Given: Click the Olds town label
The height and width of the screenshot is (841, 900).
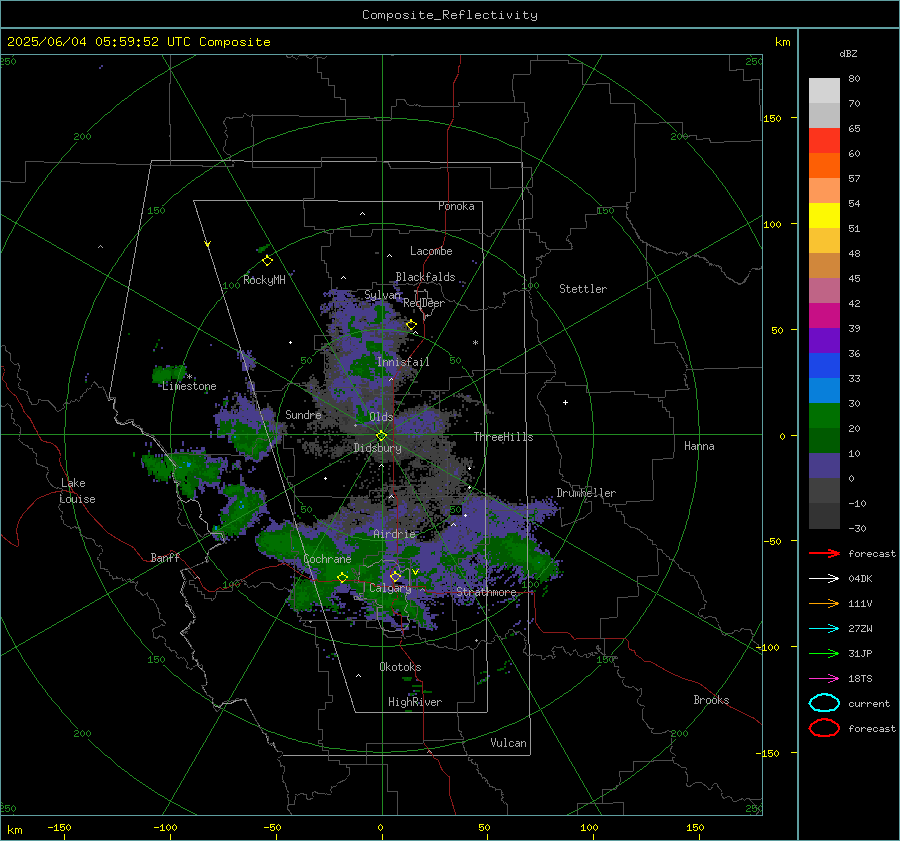Looking at the screenshot, I should (381, 417).
